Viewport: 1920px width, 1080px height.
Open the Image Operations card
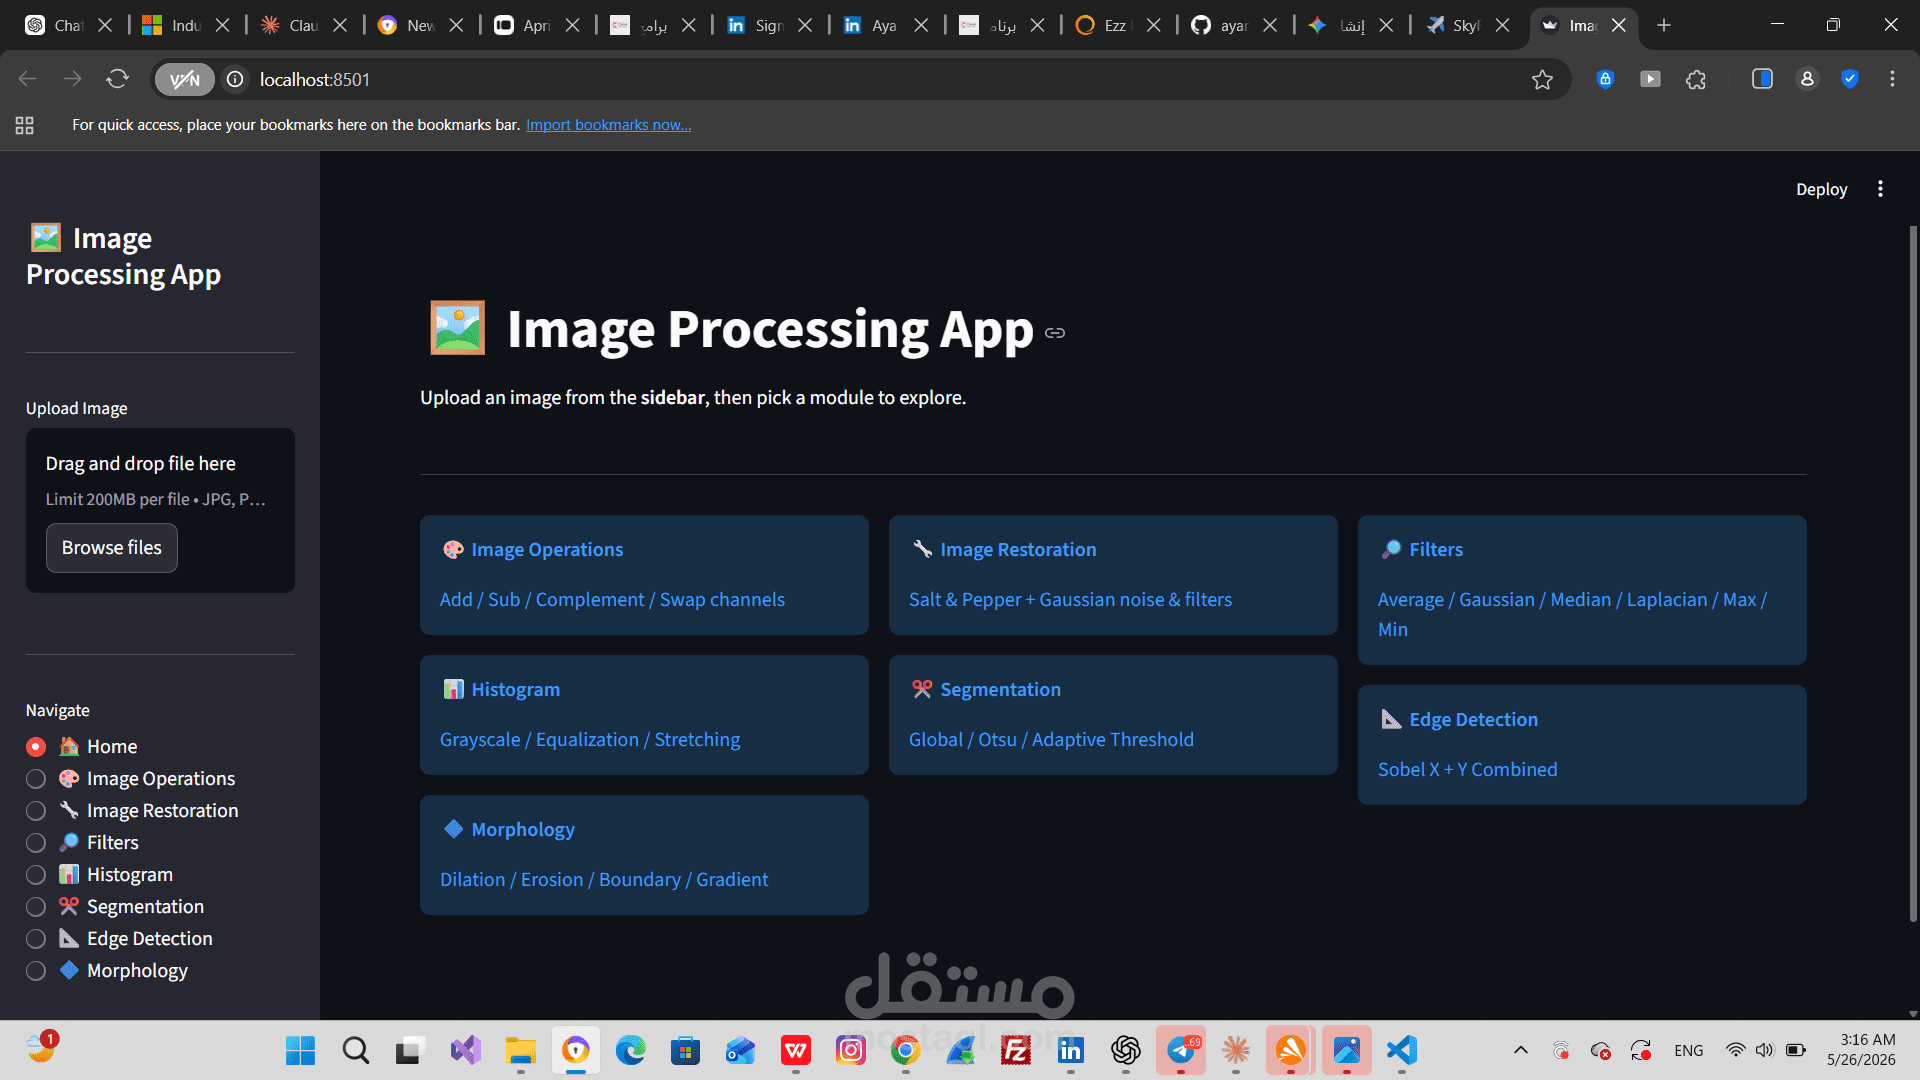(x=644, y=575)
